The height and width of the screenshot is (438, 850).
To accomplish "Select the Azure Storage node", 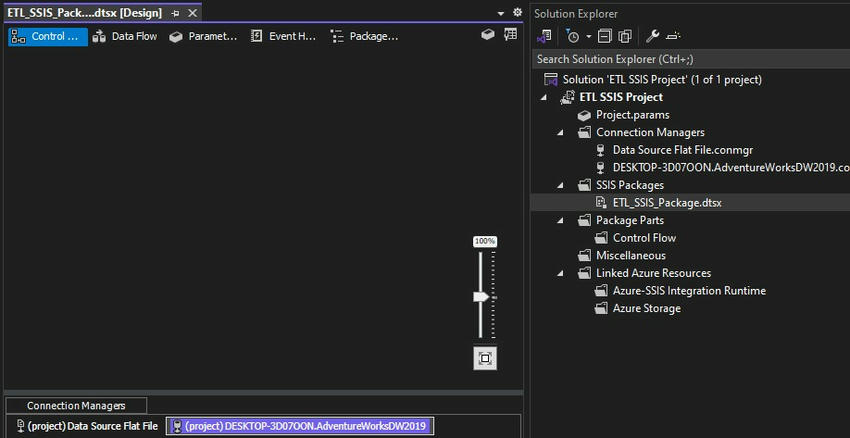I will click(x=646, y=308).
